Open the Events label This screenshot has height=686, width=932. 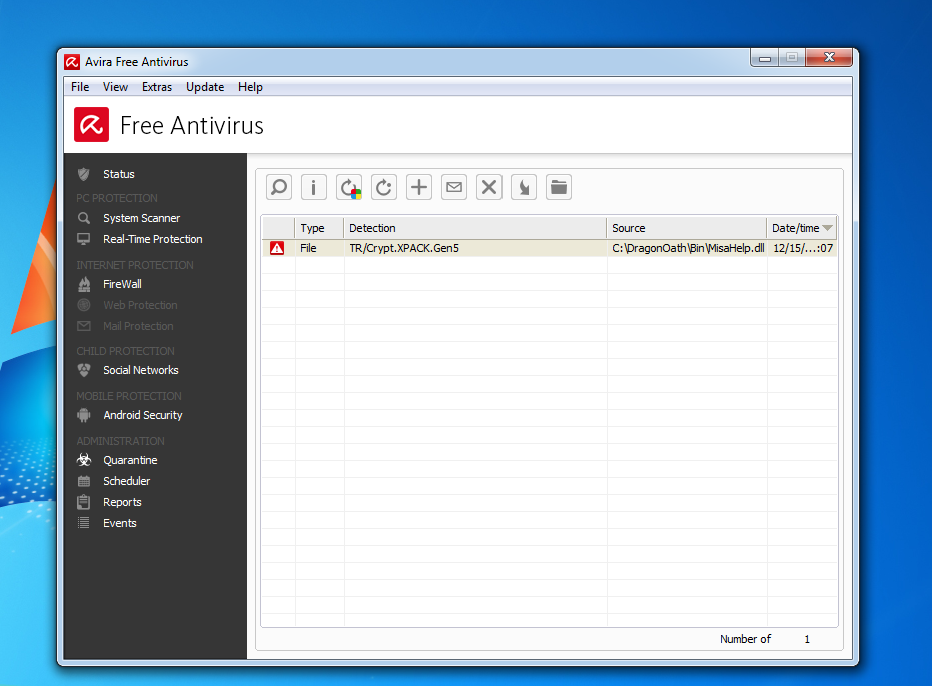120,523
